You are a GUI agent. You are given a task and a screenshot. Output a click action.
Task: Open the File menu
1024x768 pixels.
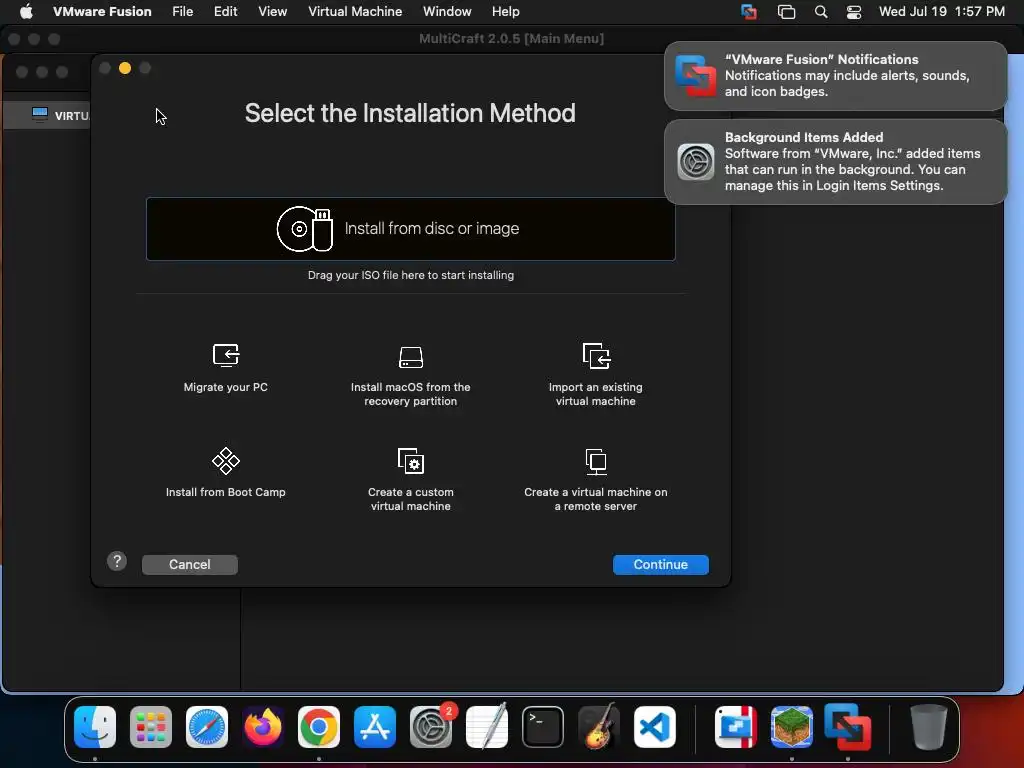pos(182,12)
